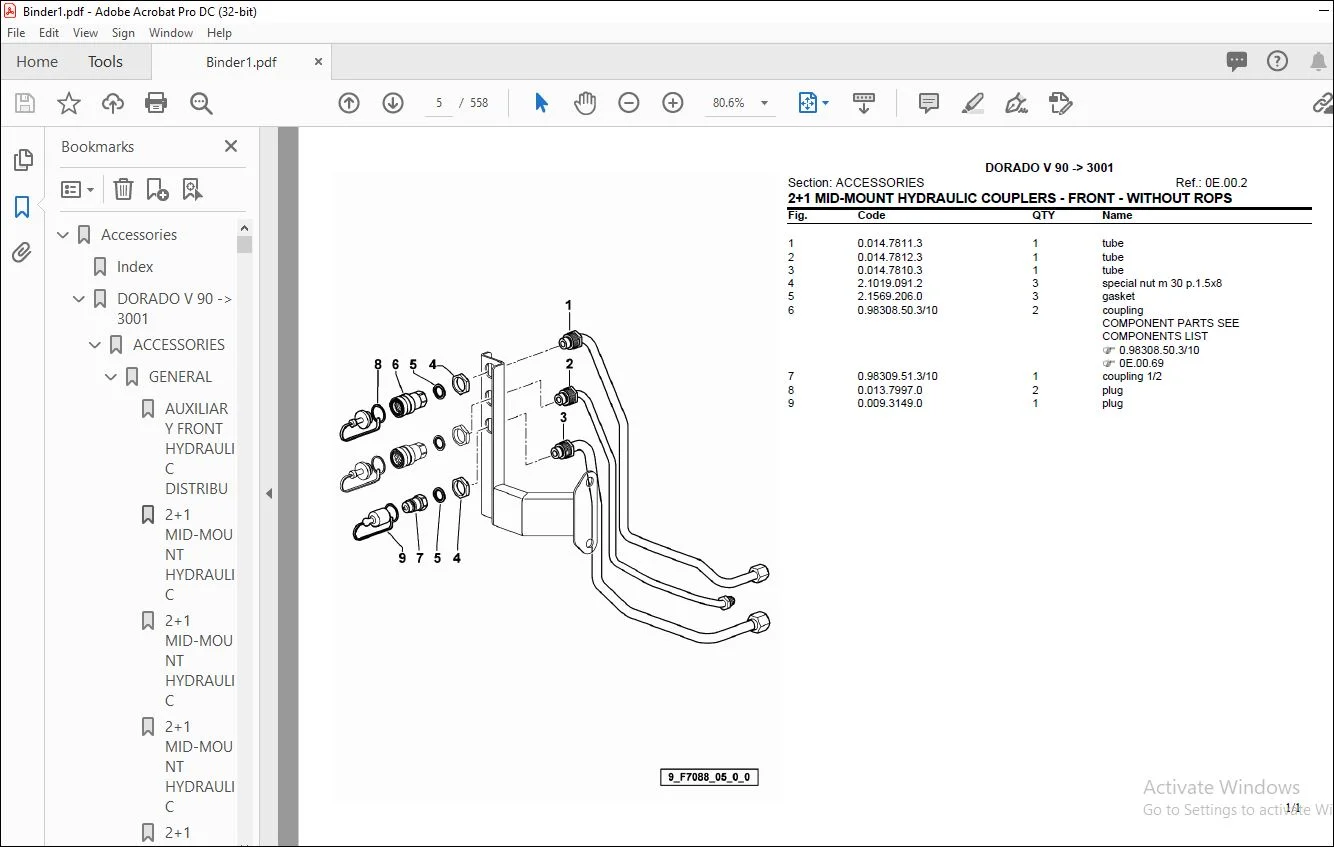The width and height of the screenshot is (1334, 847).
Task: Click the upload to cloud icon
Action: [113, 103]
